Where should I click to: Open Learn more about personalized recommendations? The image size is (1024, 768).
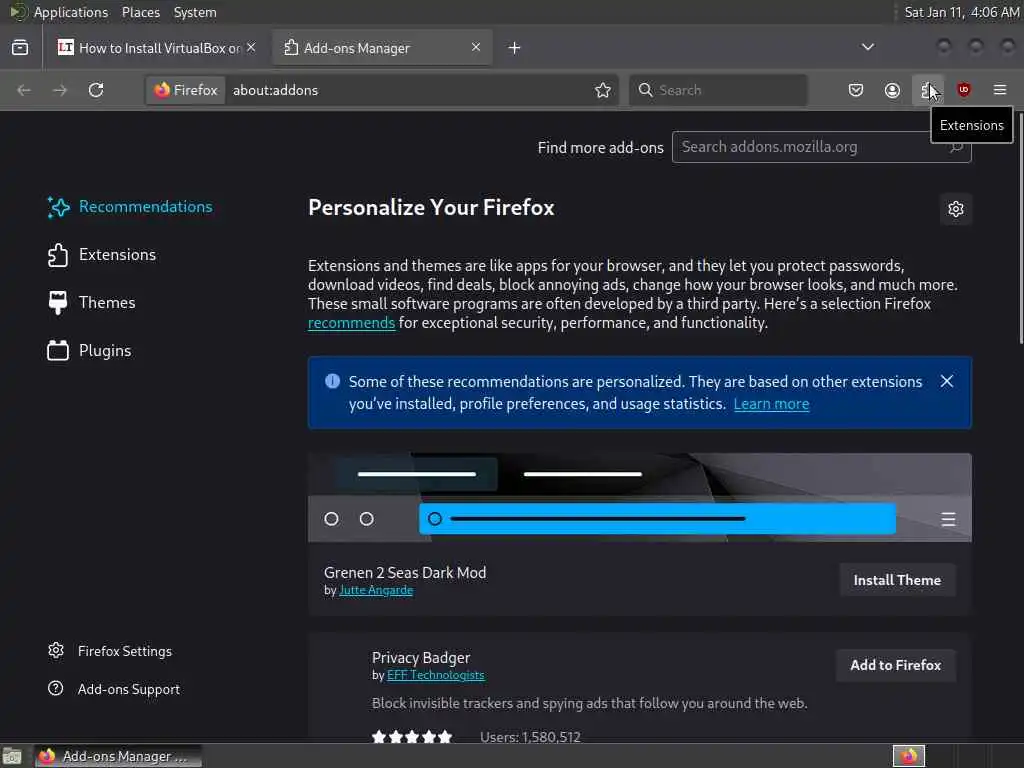click(x=771, y=404)
